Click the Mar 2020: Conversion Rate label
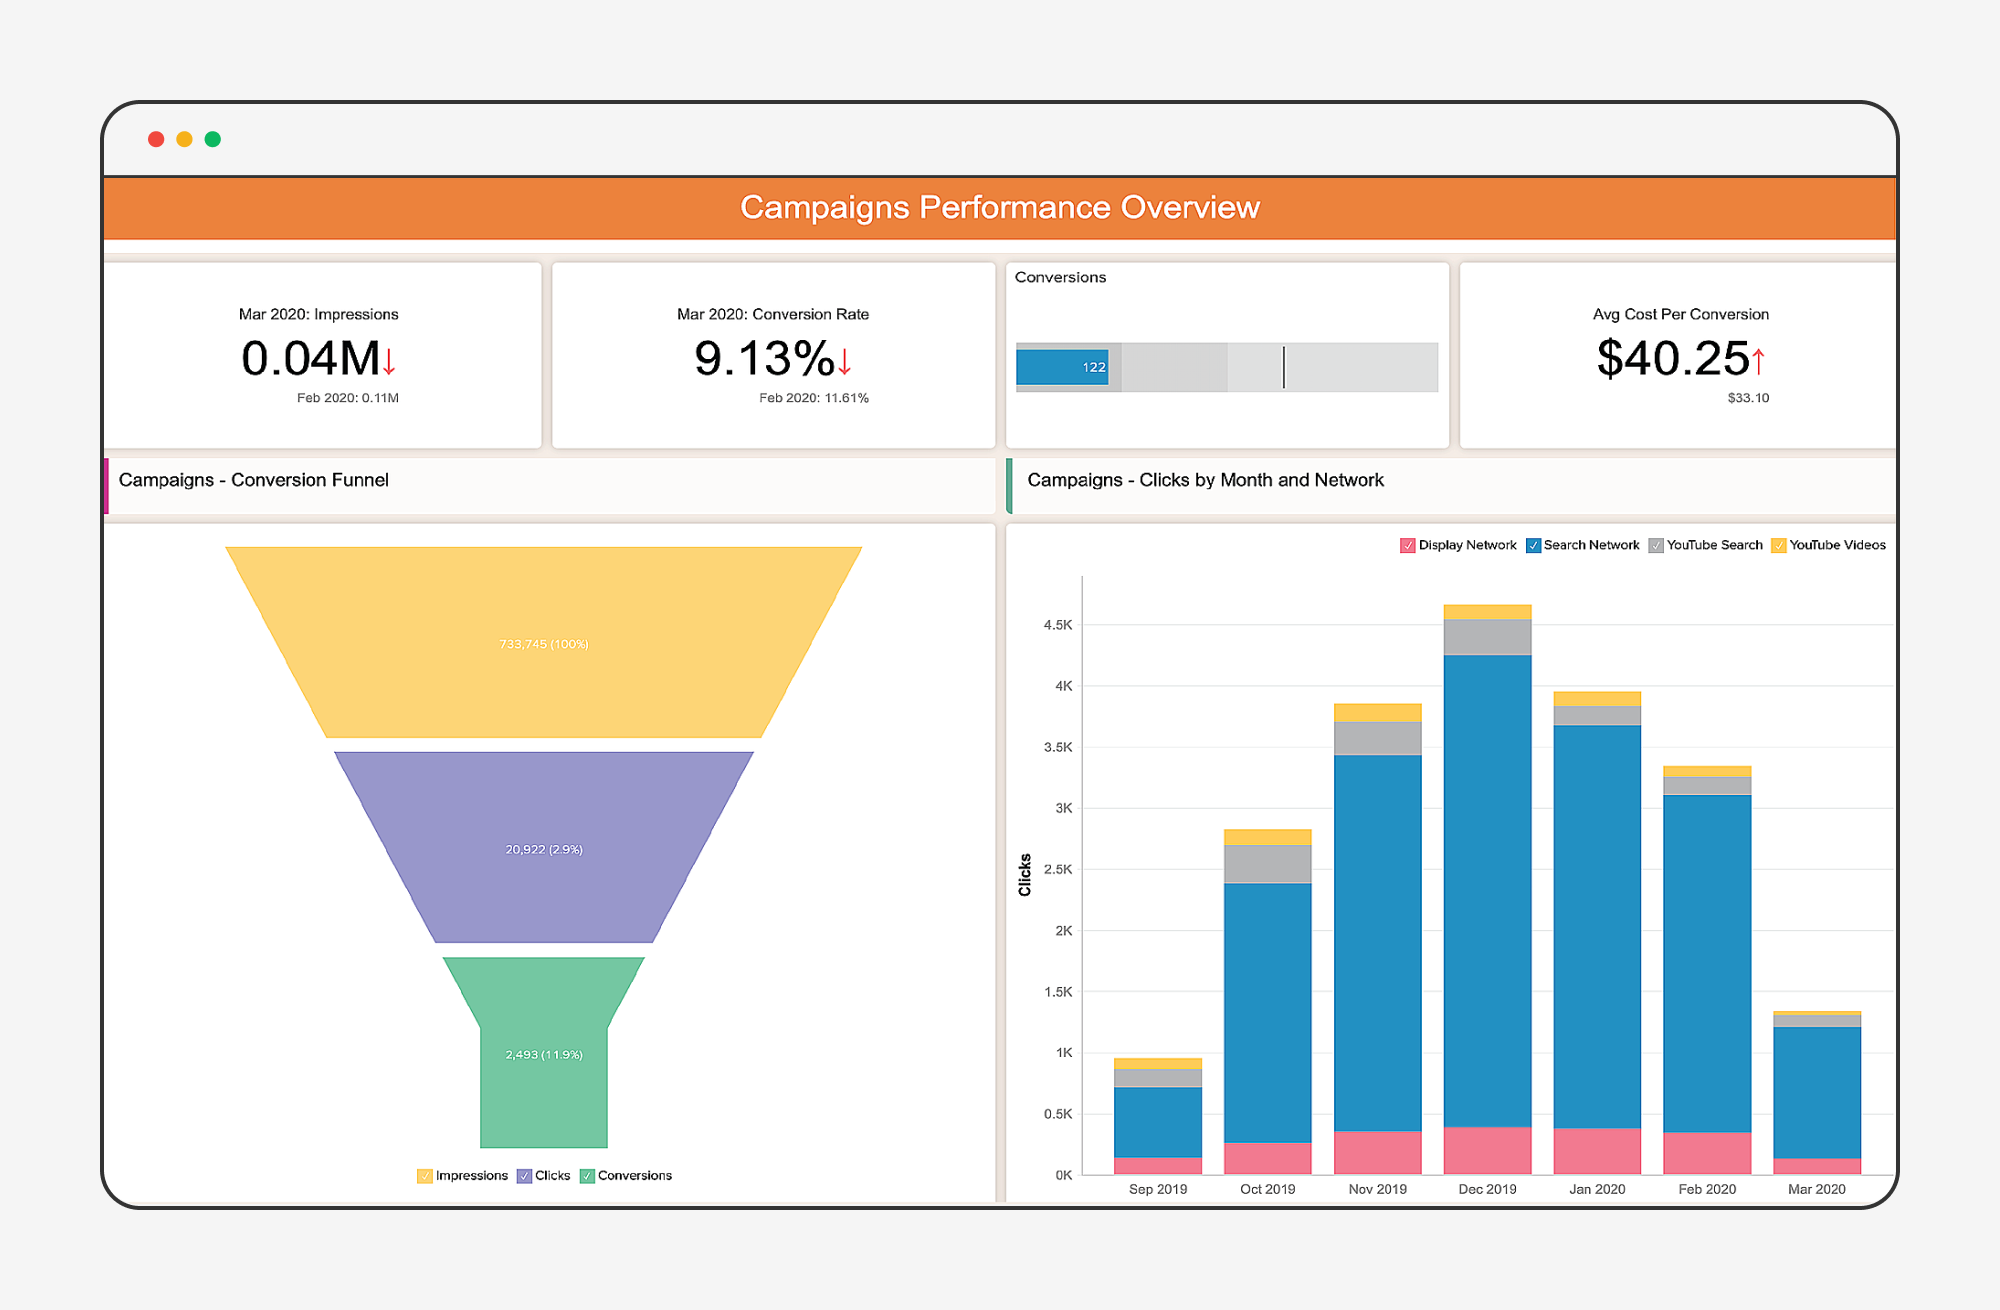 [773, 314]
